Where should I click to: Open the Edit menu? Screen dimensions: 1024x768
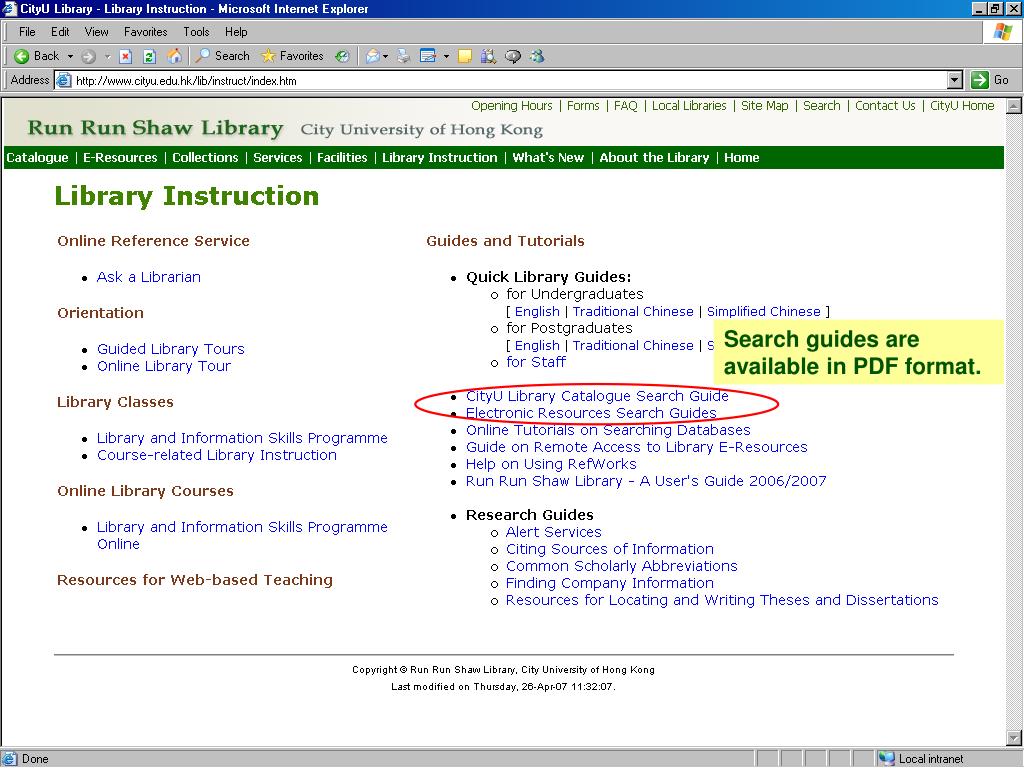point(60,32)
